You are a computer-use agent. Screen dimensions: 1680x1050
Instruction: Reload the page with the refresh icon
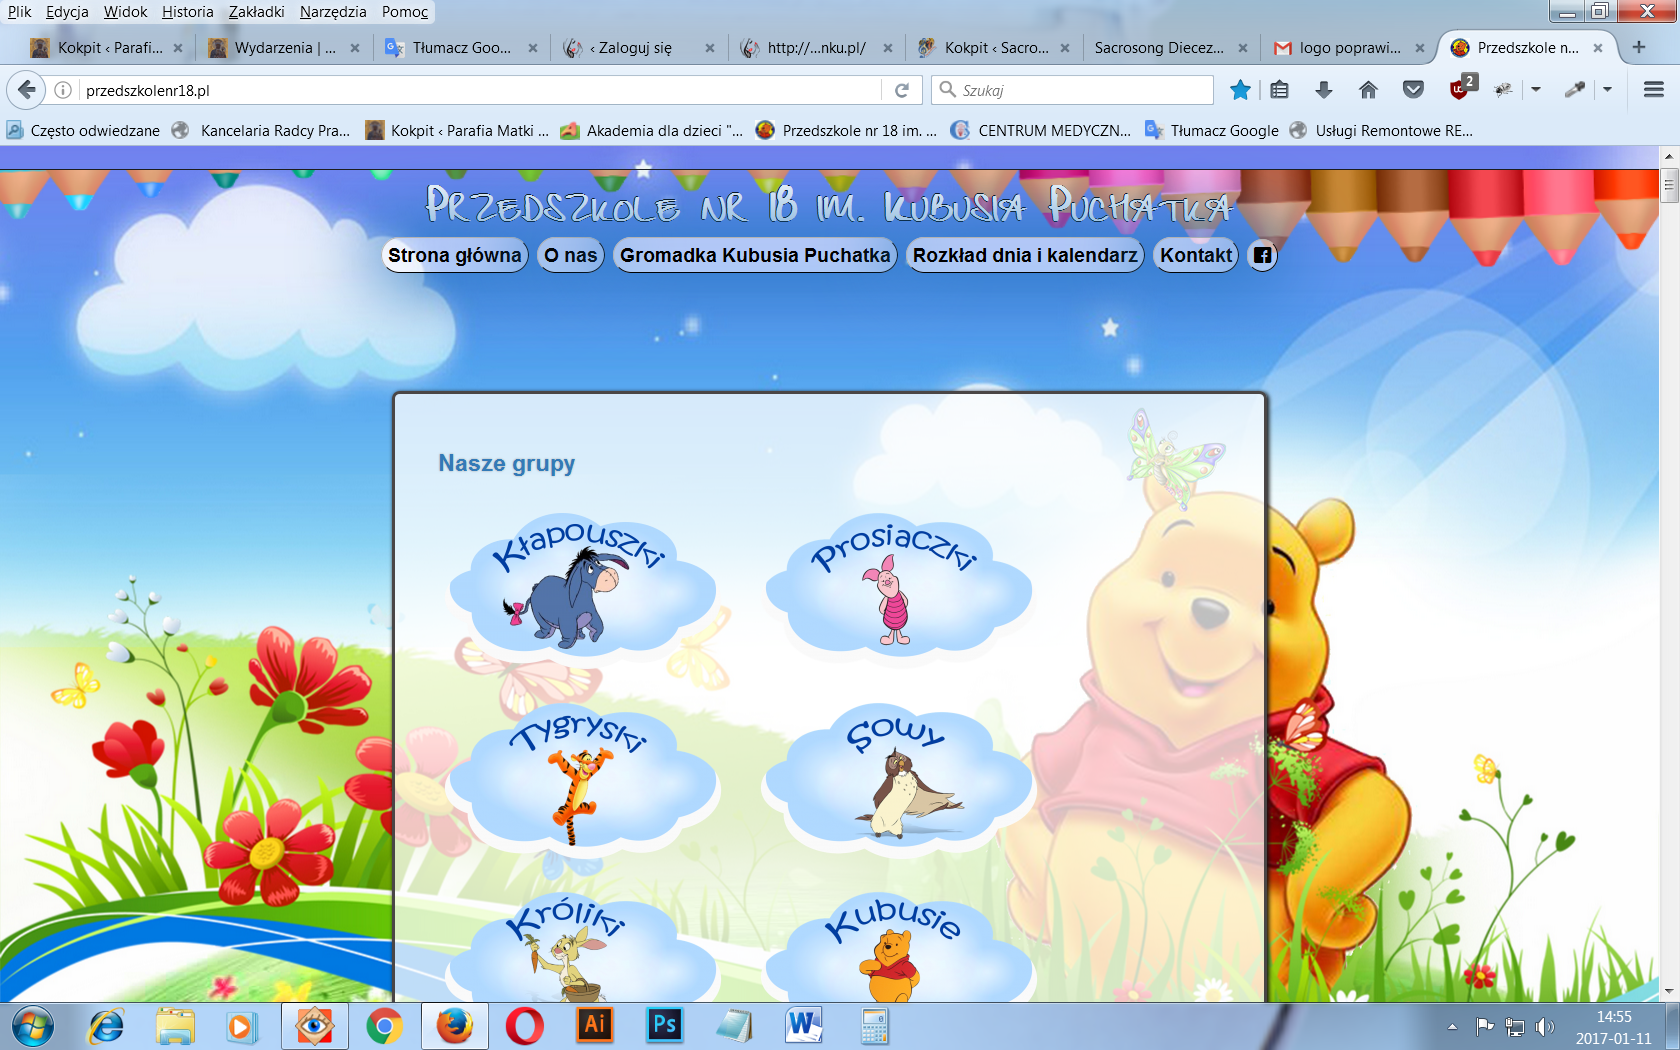901,90
